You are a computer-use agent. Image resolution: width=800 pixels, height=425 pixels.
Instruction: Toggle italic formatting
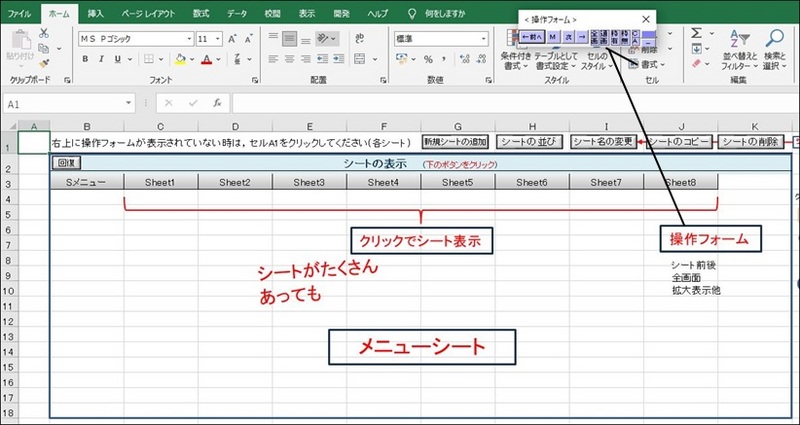tap(101, 60)
